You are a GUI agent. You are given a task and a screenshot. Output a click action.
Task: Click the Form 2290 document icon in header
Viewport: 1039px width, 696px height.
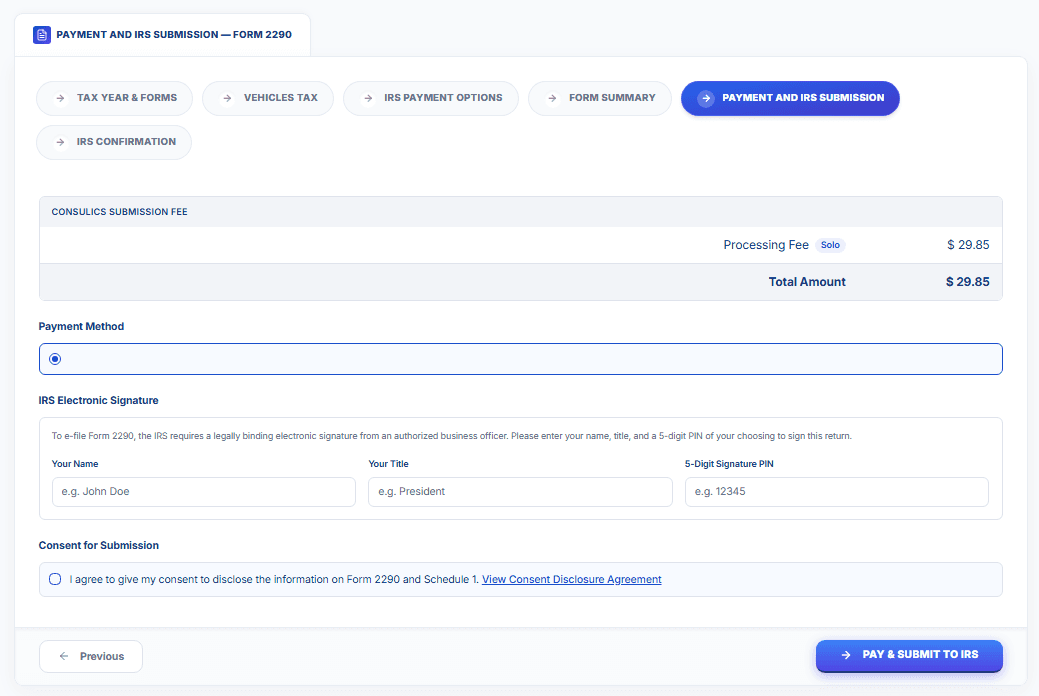(x=42, y=34)
